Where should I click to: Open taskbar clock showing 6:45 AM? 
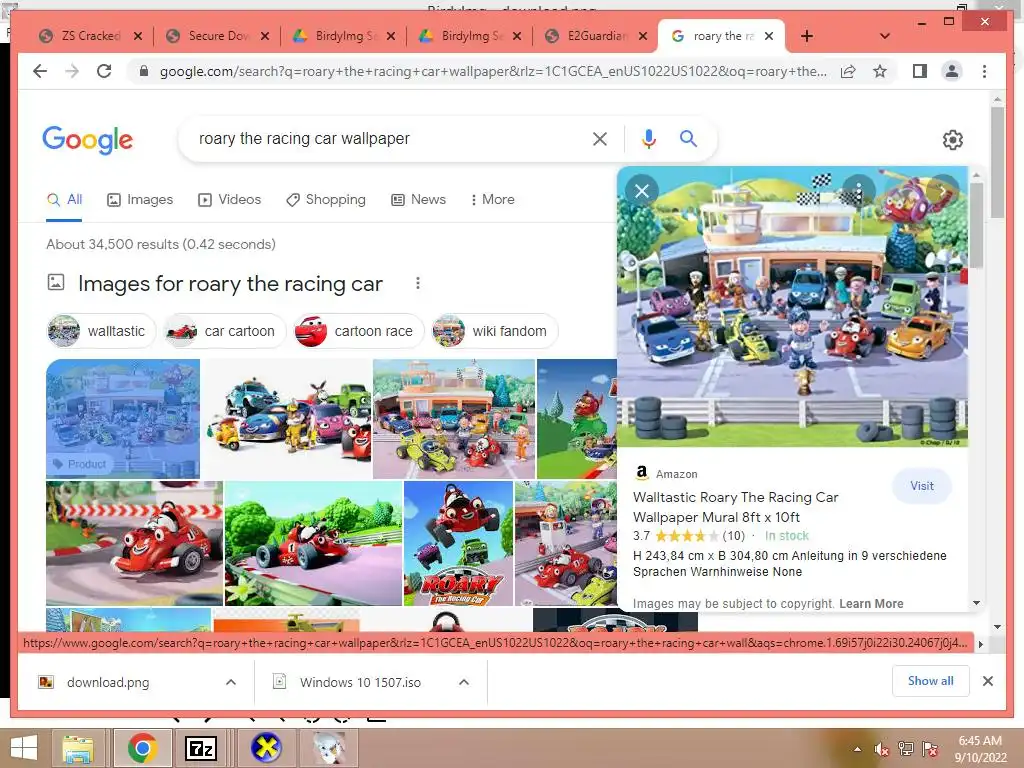[x=980, y=749]
